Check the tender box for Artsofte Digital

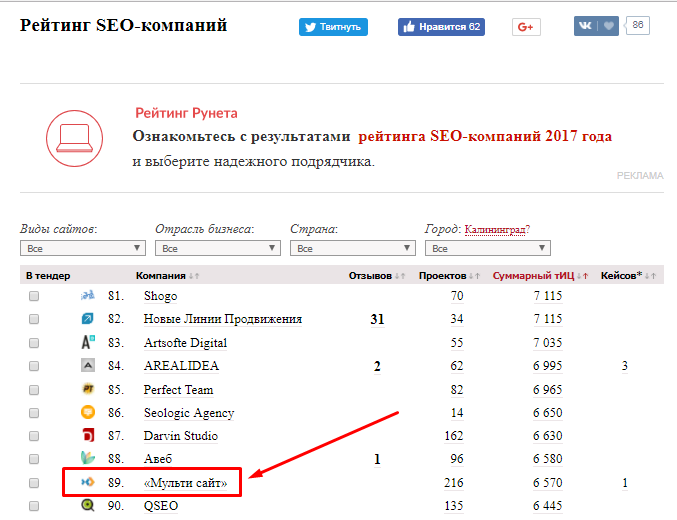click(34, 343)
